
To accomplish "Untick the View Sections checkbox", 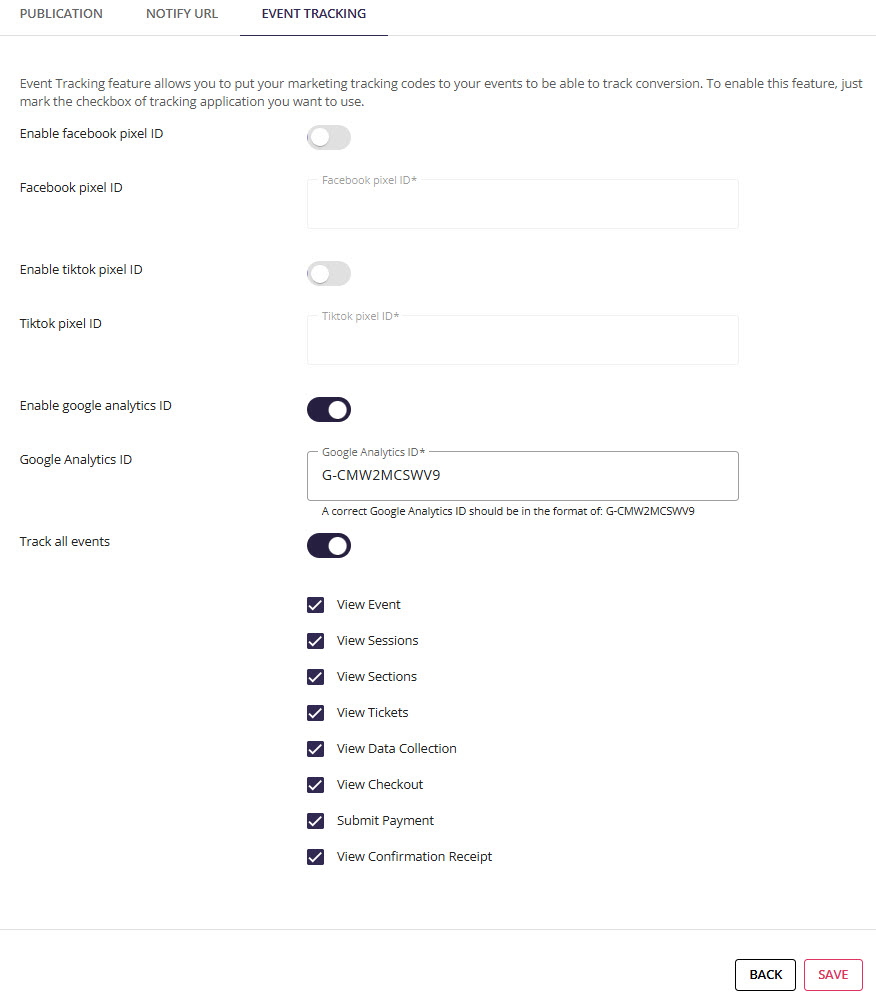I will [316, 677].
